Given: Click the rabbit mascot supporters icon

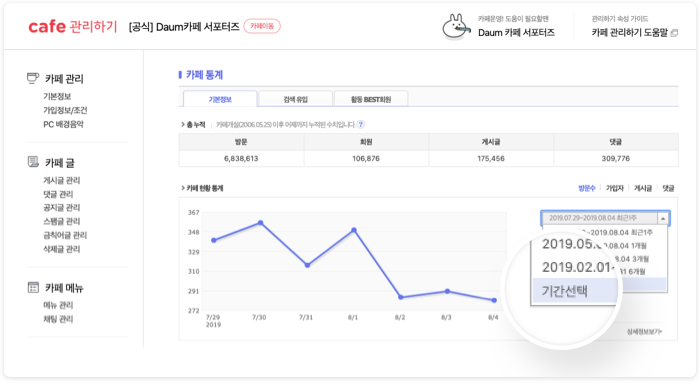Looking at the screenshot, I should click(x=456, y=27).
